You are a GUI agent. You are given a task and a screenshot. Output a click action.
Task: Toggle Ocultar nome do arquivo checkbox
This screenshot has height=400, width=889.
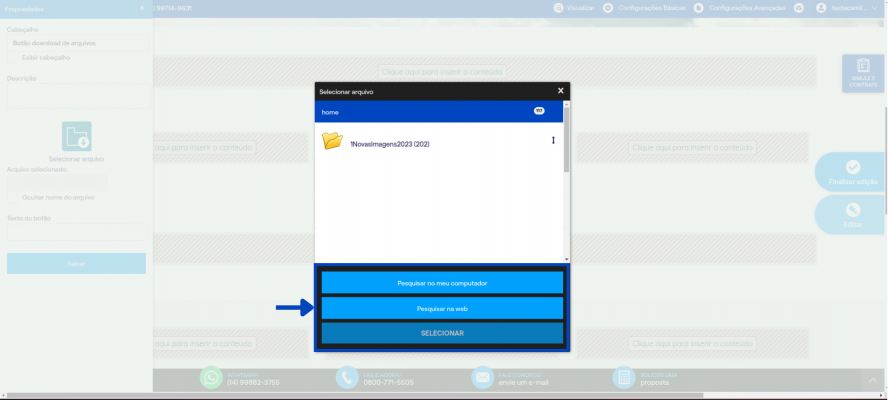click(x=13, y=198)
